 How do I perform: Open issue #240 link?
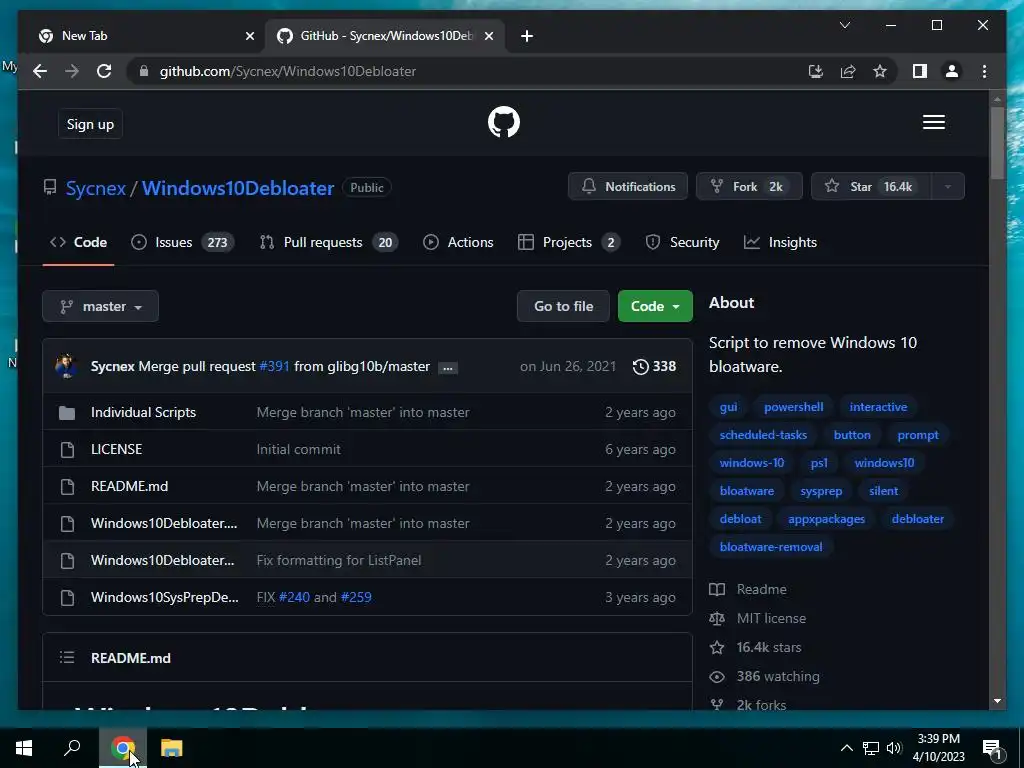[294, 598]
